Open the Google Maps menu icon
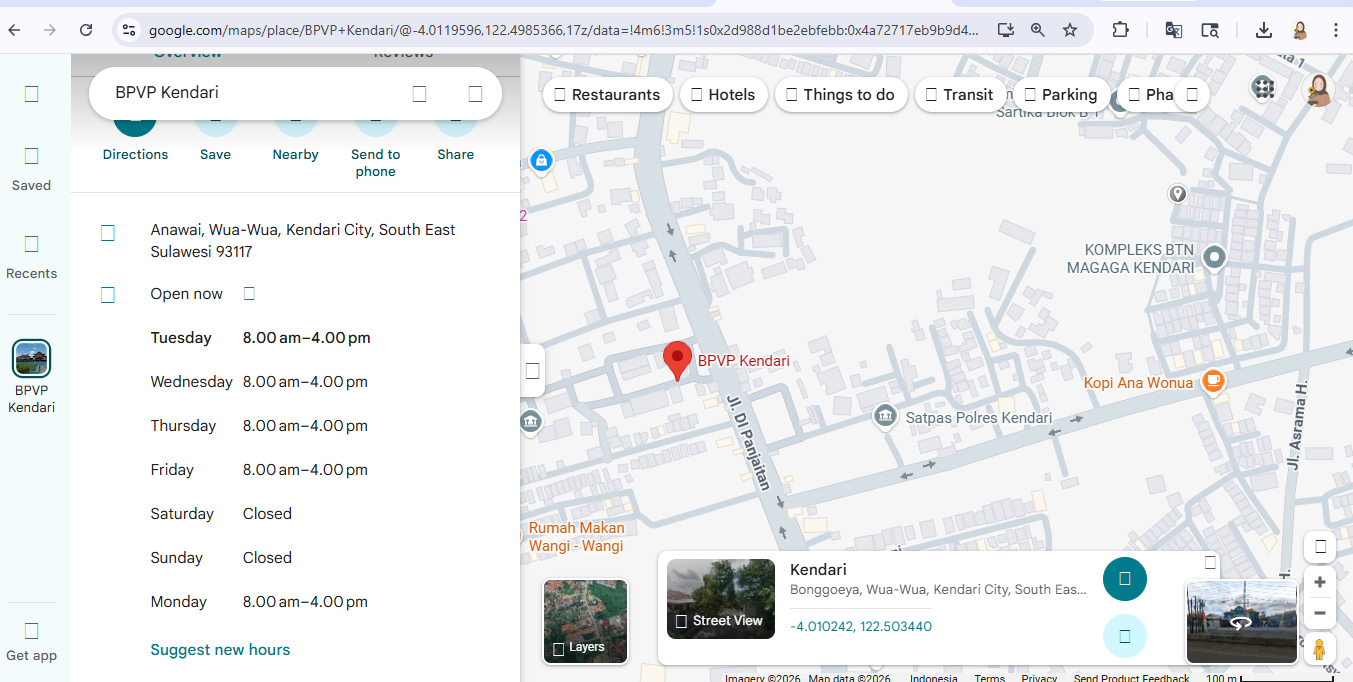 click(x=31, y=94)
